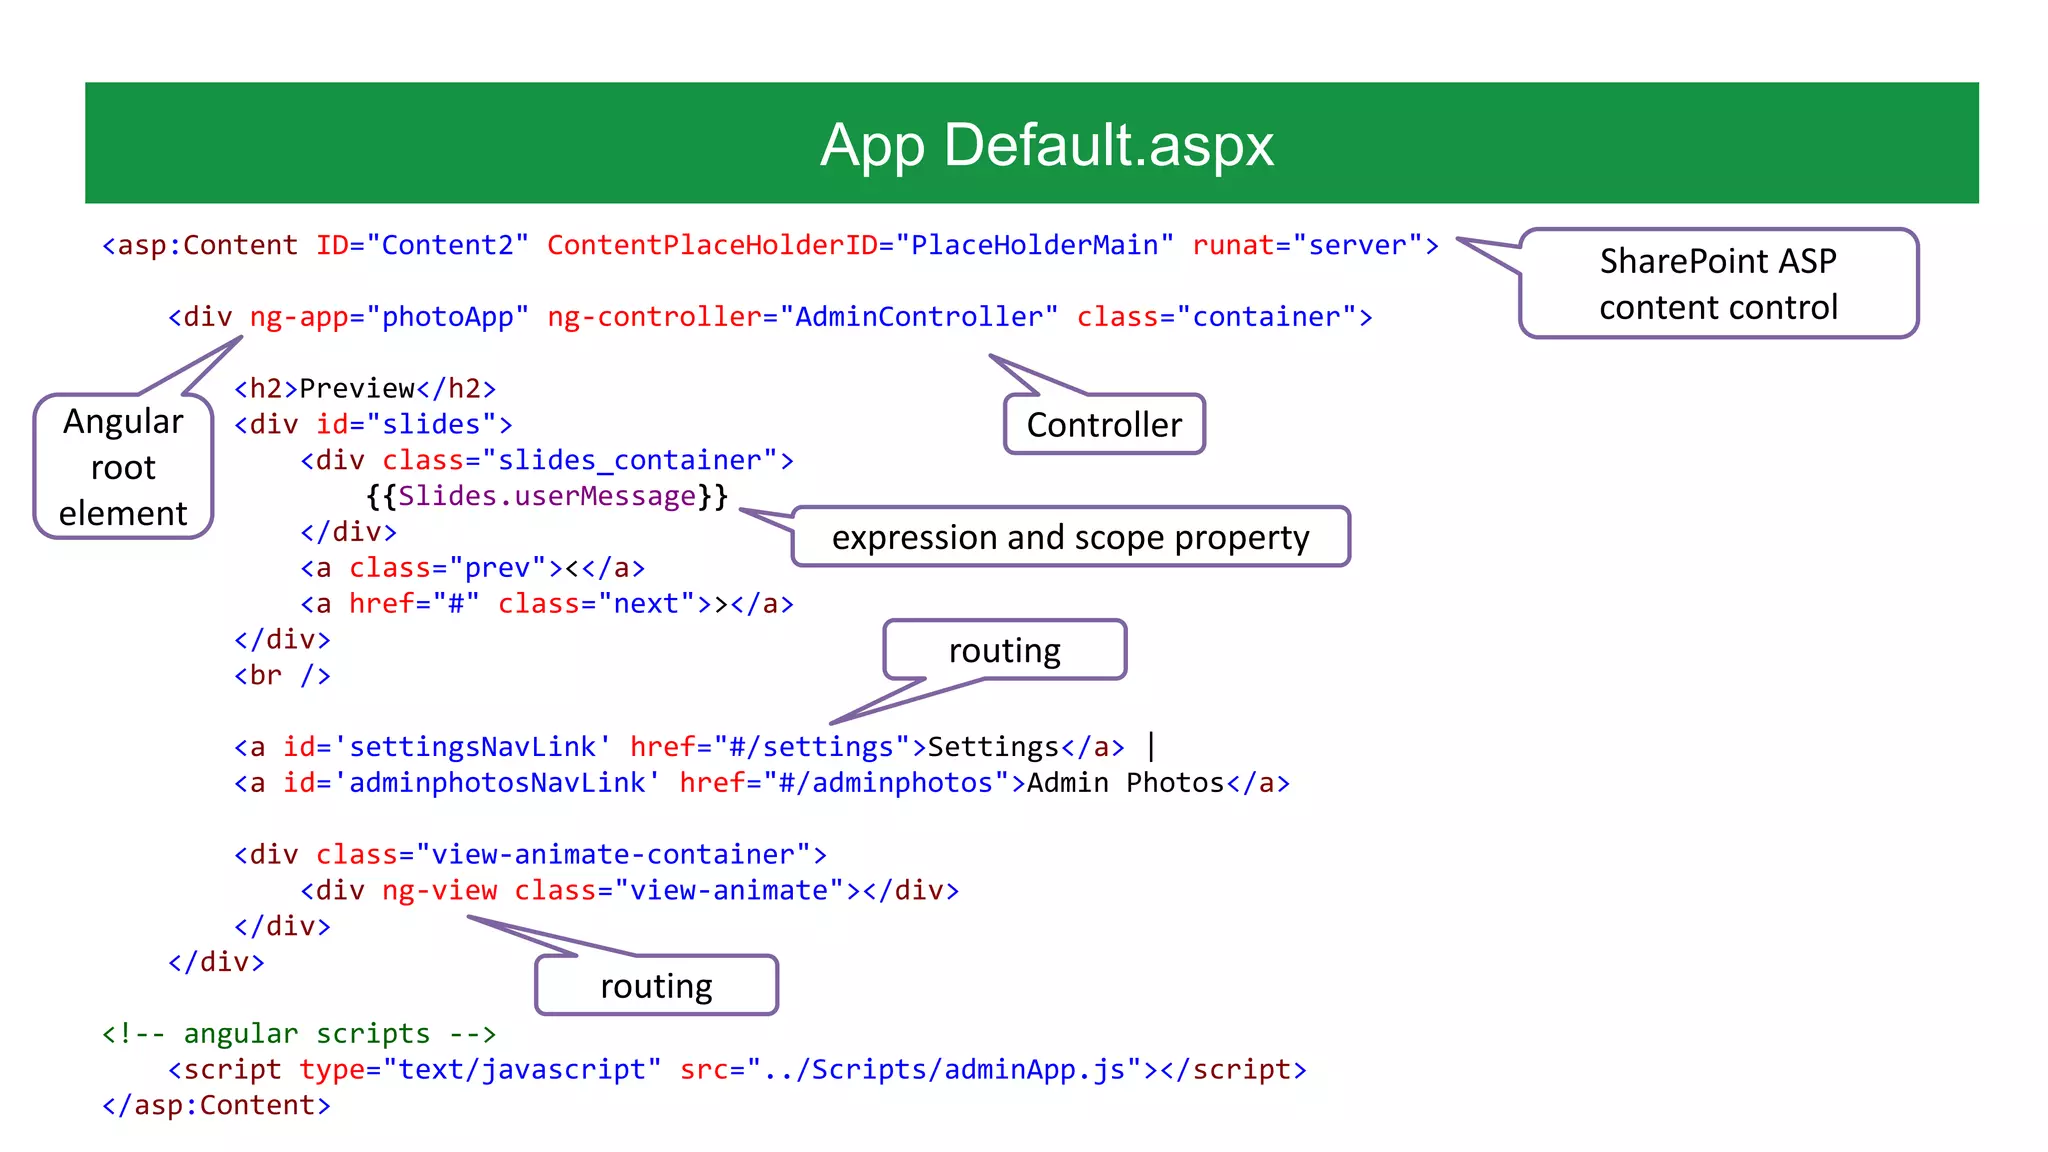The image size is (2048, 1152).
Task: Click the closing </asp:Content> tag
Action: [216, 1106]
